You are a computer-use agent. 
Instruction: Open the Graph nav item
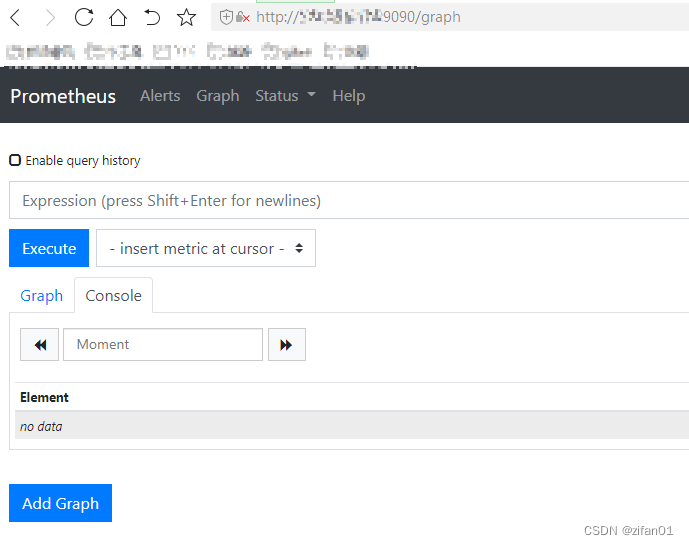(x=218, y=96)
